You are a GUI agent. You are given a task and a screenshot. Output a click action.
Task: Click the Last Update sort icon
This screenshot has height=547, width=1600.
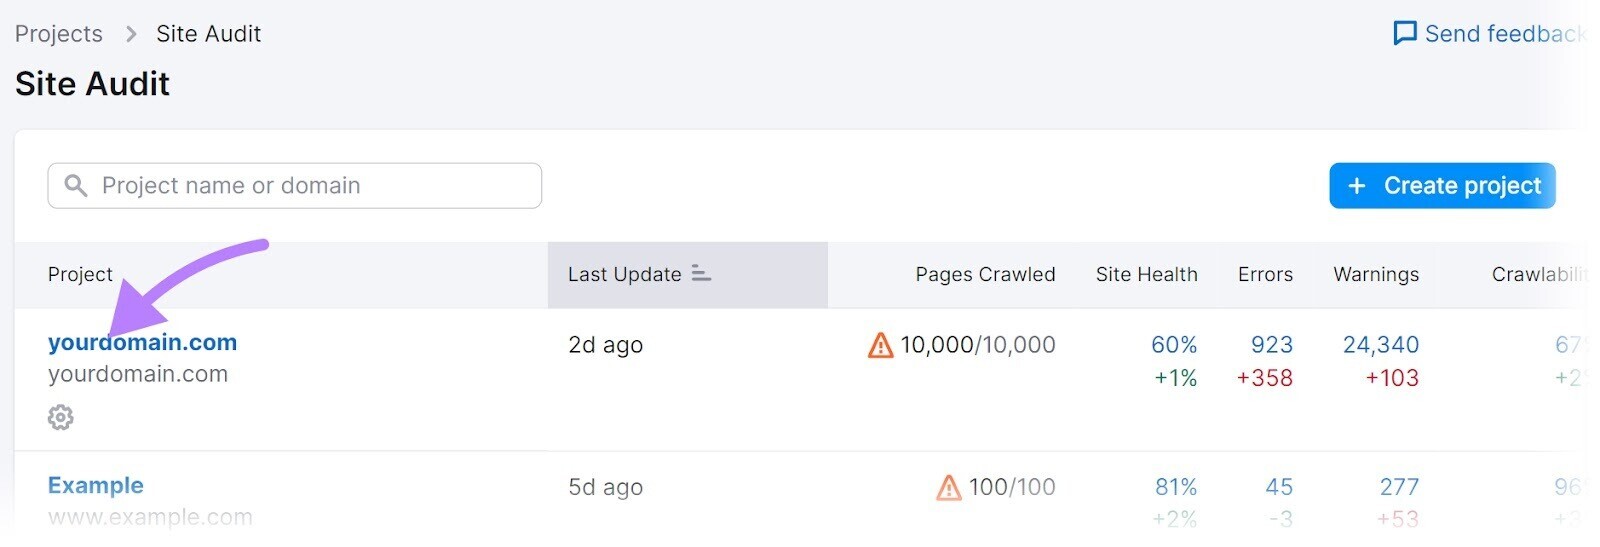coord(701,274)
